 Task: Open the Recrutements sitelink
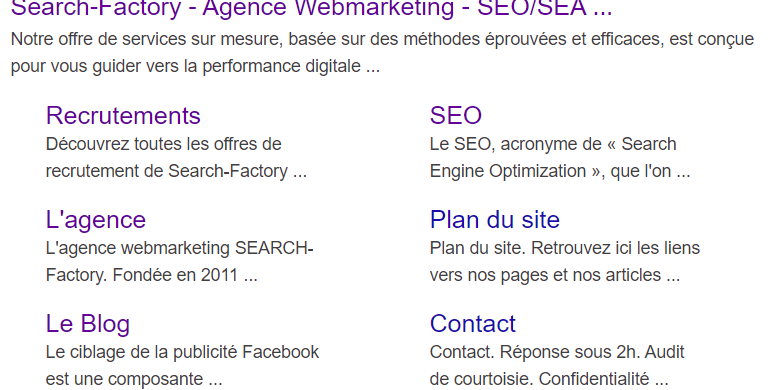(123, 116)
